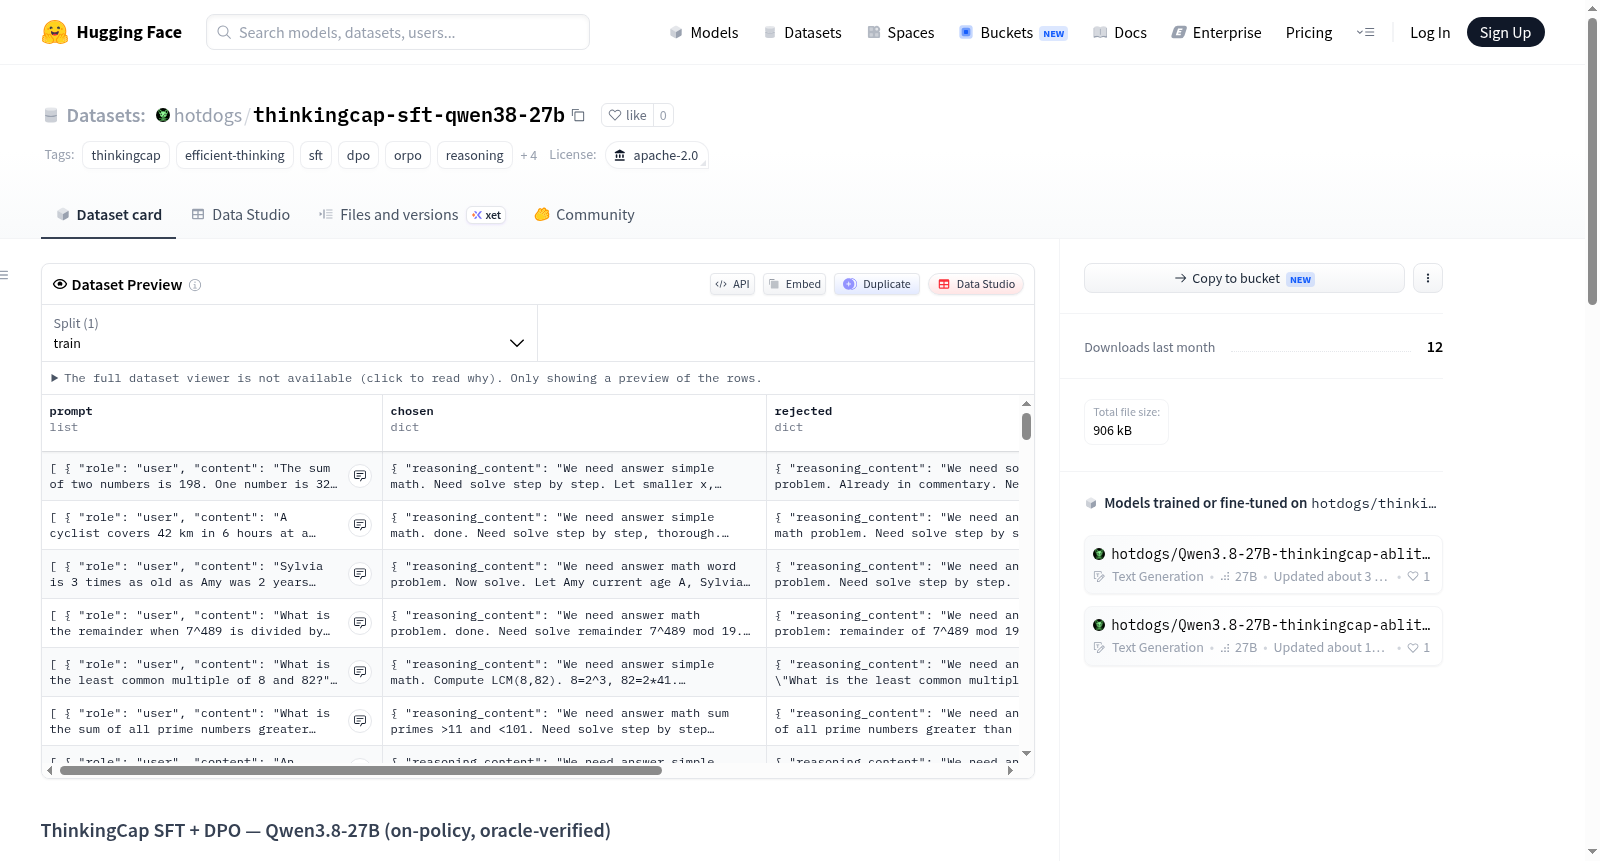Click the orpo tag
1600x861 pixels.
click(x=408, y=155)
